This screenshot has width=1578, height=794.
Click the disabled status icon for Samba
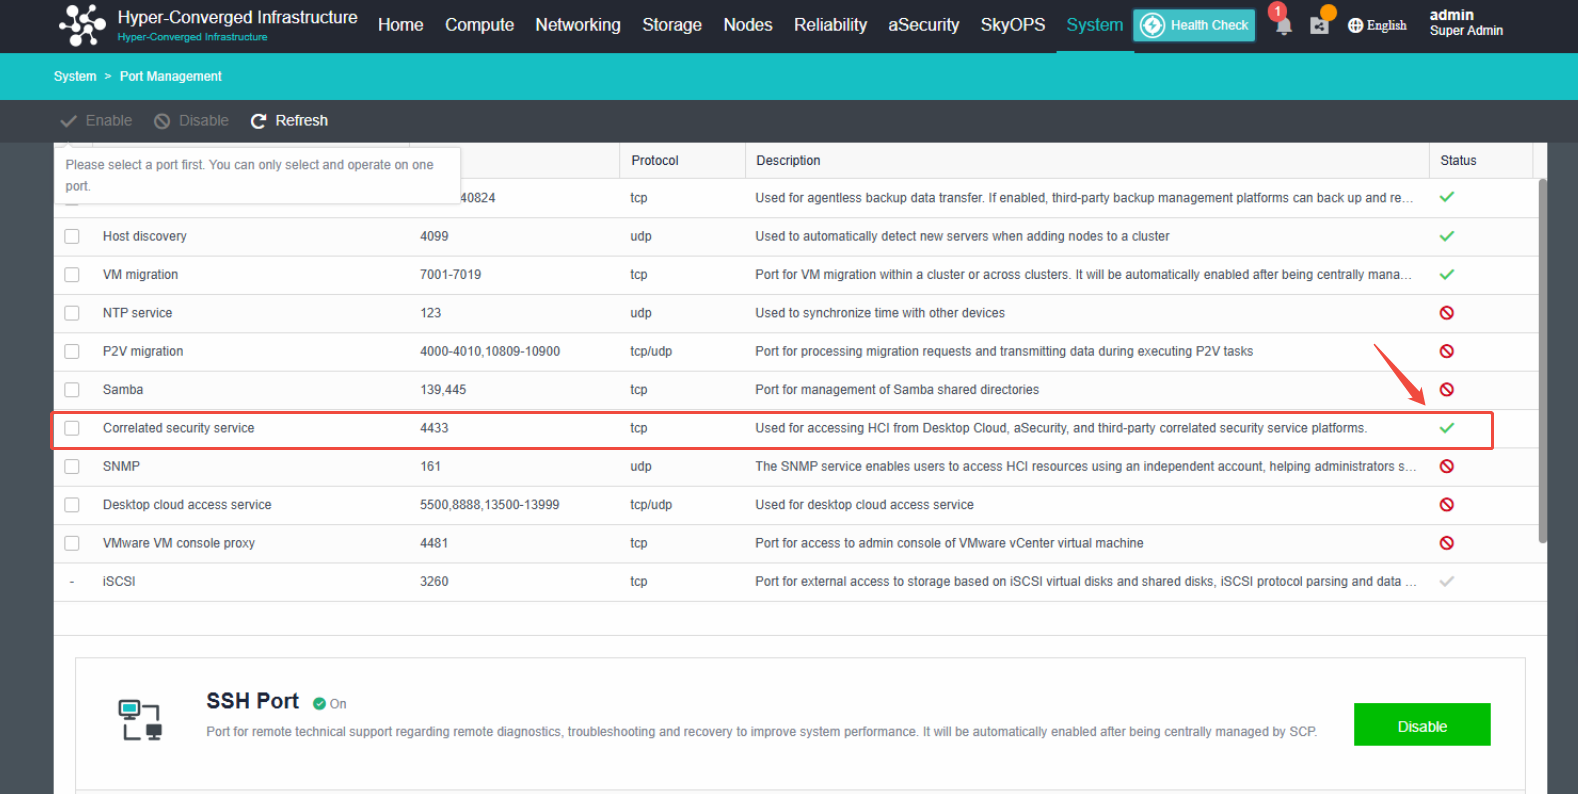pyautogui.click(x=1446, y=390)
